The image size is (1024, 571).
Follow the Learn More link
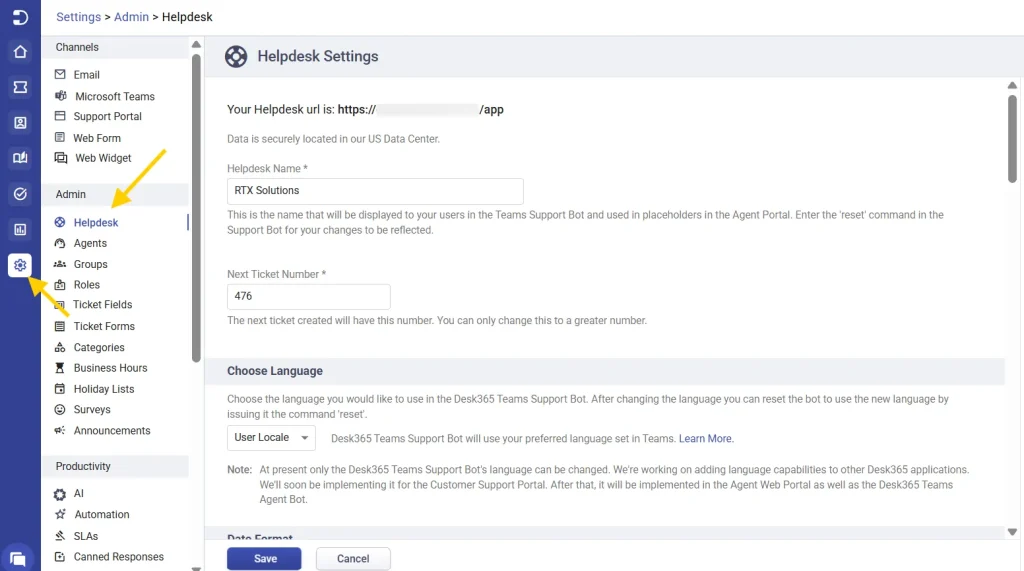706,439
